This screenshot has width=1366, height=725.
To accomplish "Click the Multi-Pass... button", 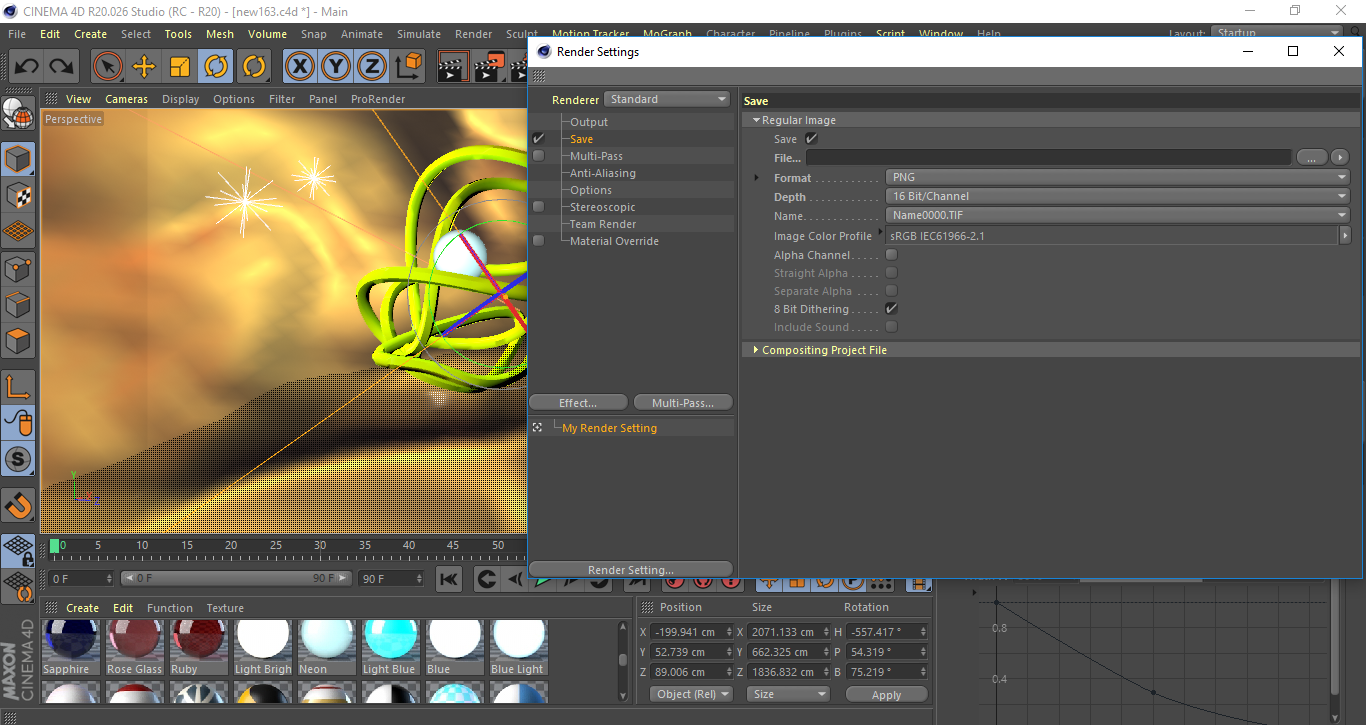I will (x=683, y=403).
